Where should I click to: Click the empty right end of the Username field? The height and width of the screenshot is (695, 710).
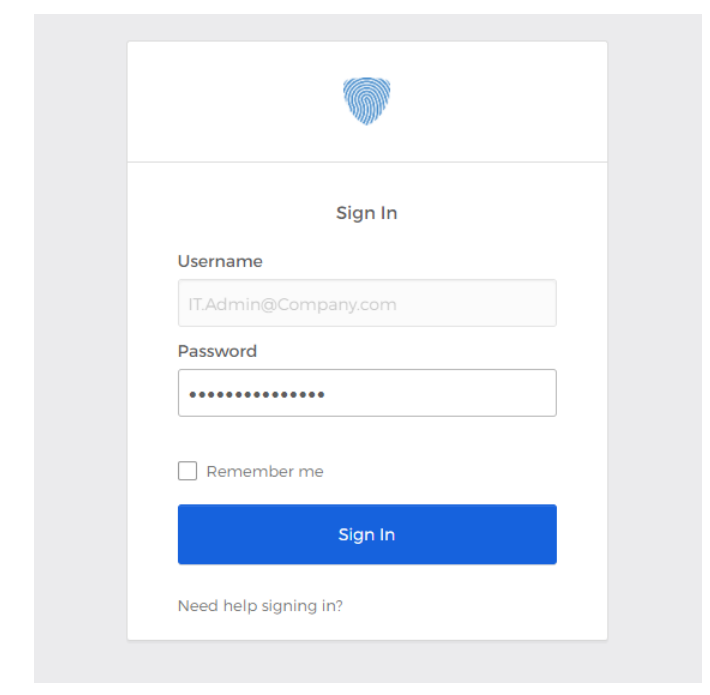[500, 303]
